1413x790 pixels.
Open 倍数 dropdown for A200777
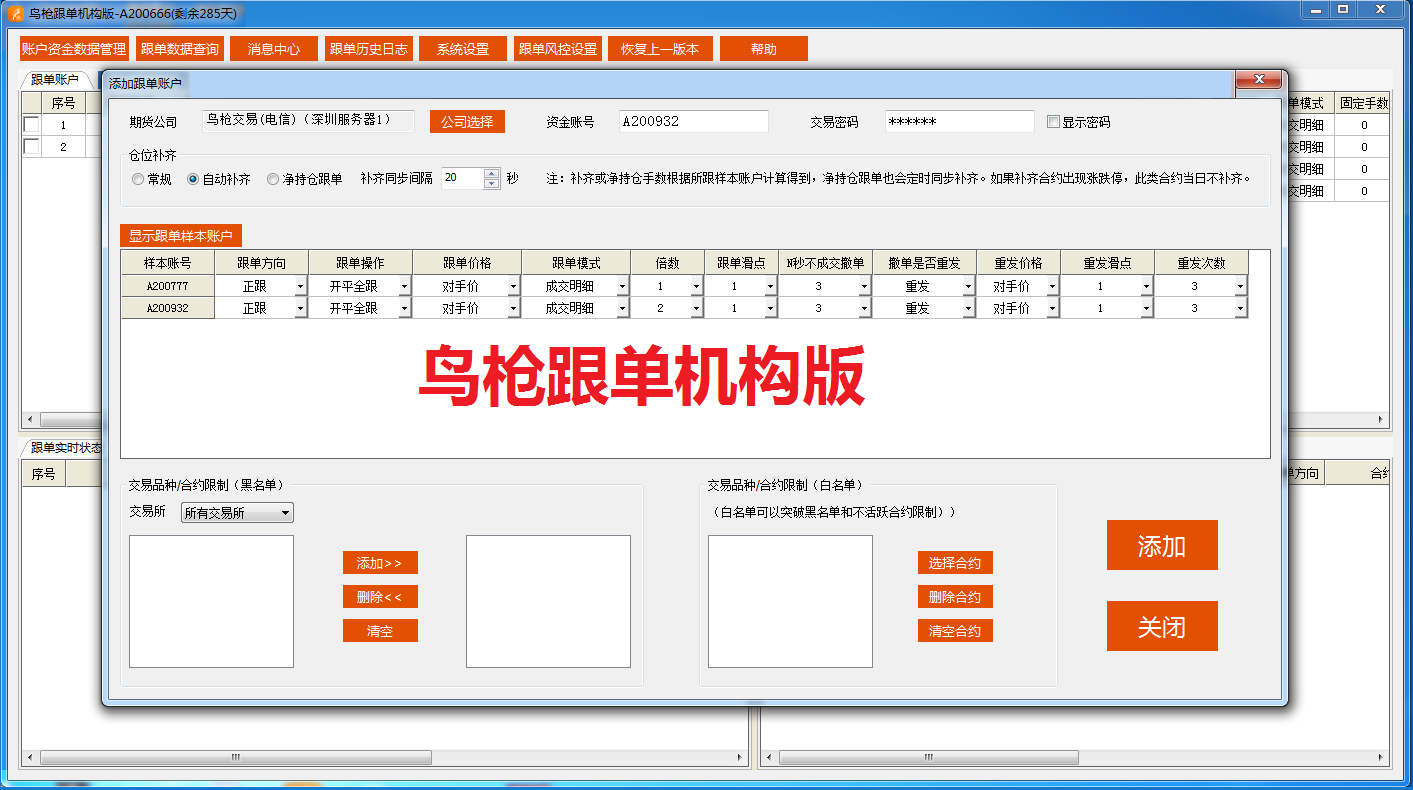coord(696,287)
